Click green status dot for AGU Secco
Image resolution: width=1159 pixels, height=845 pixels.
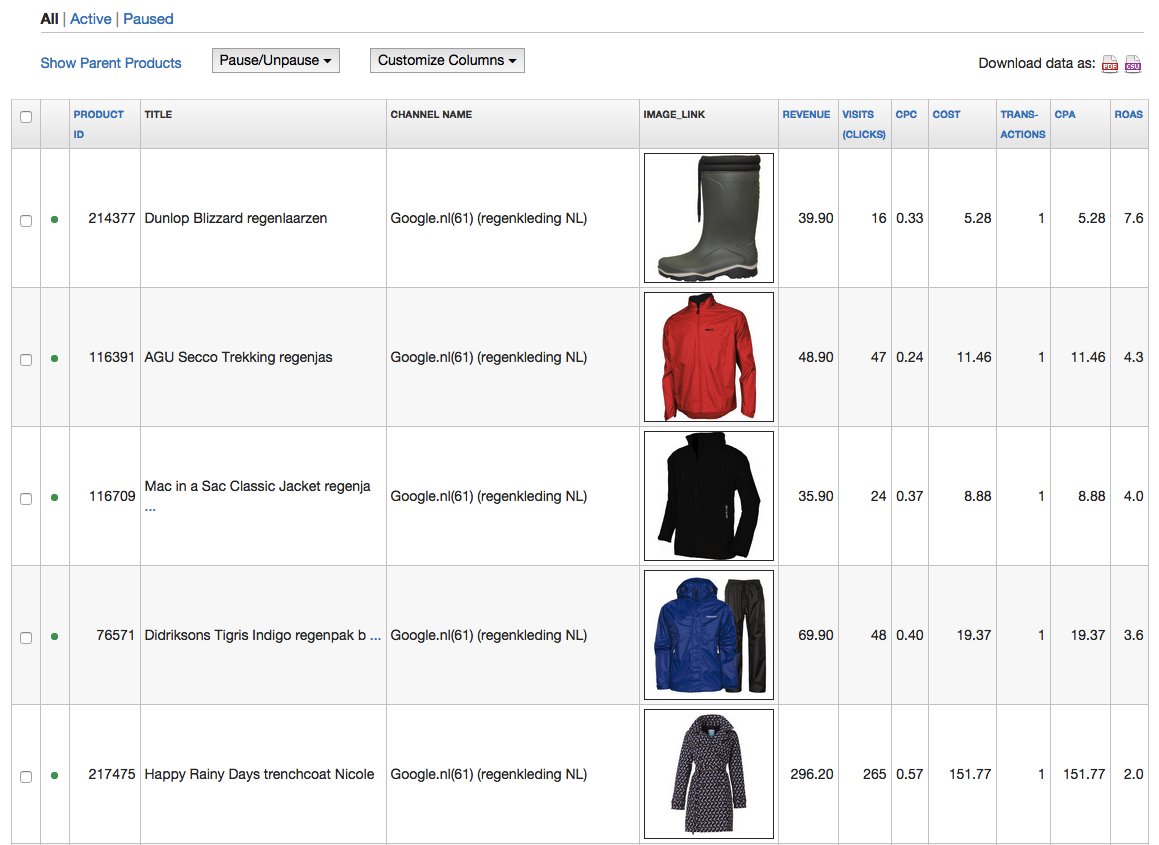(54, 358)
